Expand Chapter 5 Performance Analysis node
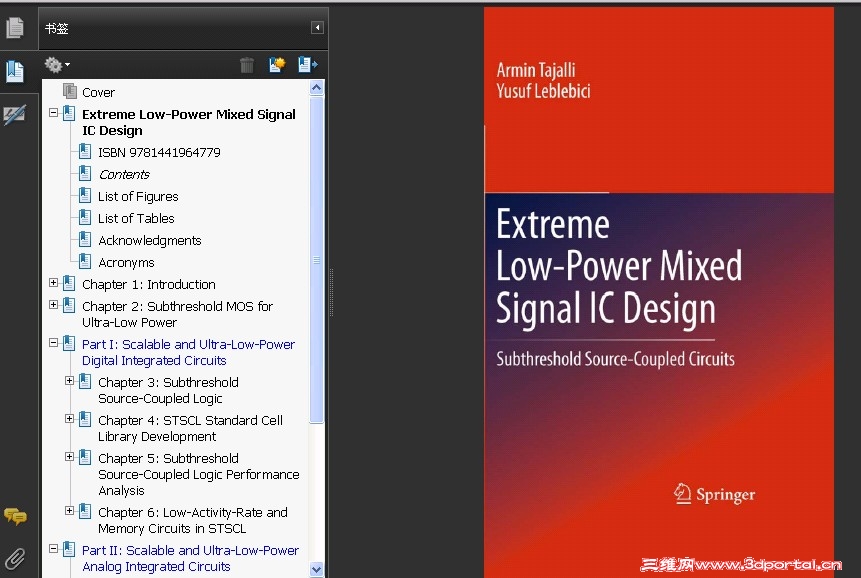The width and height of the screenshot is (861, 578). pos(69,457)
